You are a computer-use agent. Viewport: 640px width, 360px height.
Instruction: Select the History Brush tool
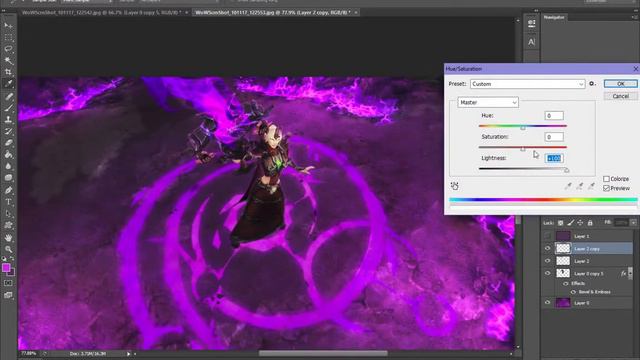8,131
